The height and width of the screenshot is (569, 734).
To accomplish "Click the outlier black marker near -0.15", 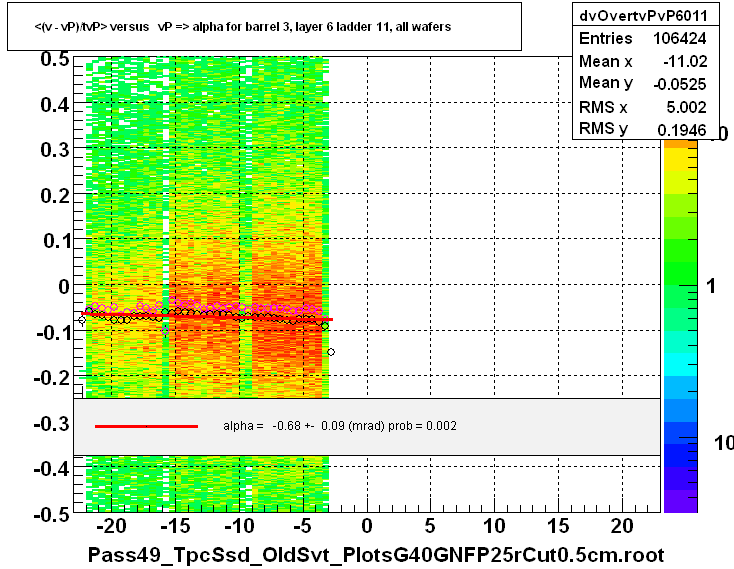I will point(331,352).
